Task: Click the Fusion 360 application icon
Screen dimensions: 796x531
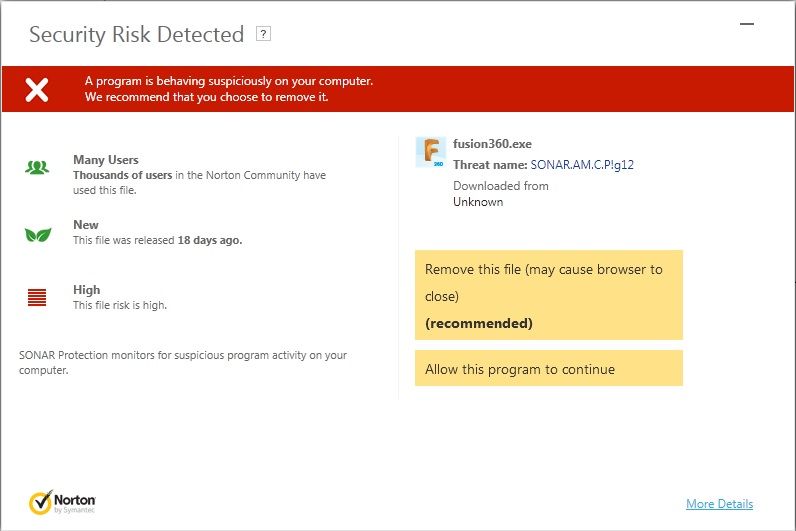Action: 430,152
